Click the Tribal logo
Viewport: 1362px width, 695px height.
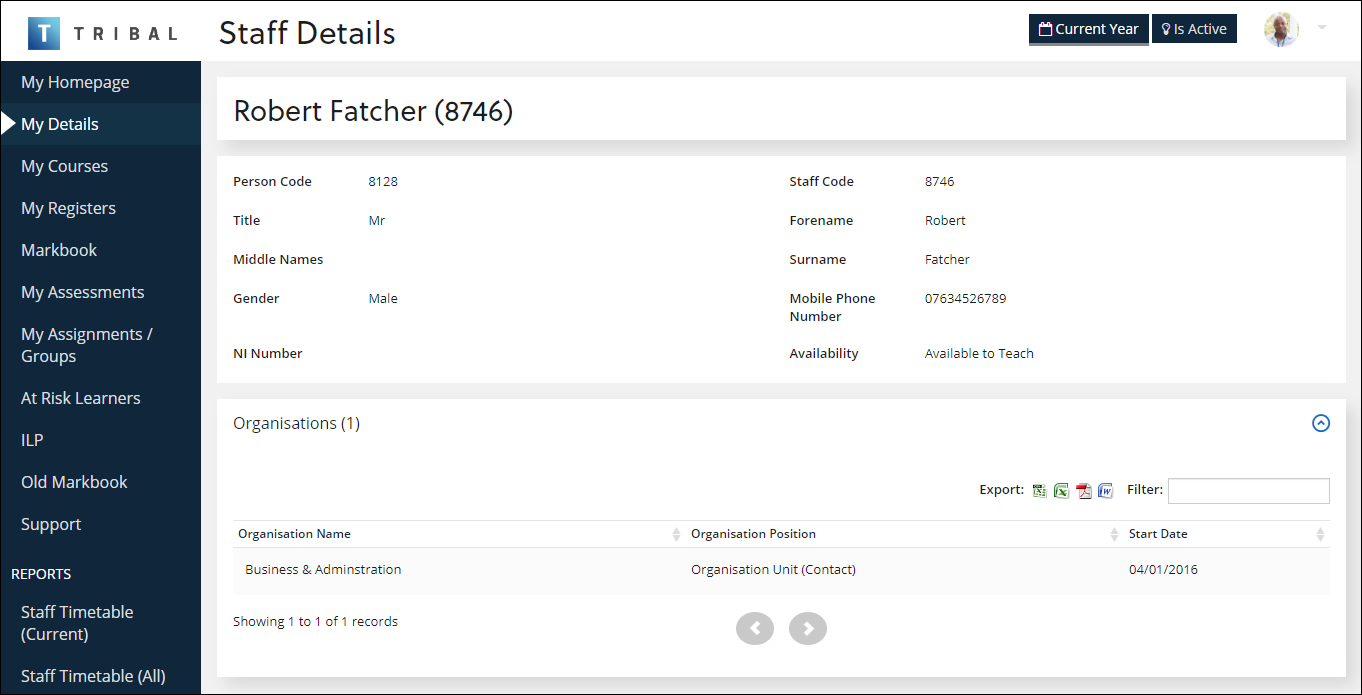tap(102, 32)
